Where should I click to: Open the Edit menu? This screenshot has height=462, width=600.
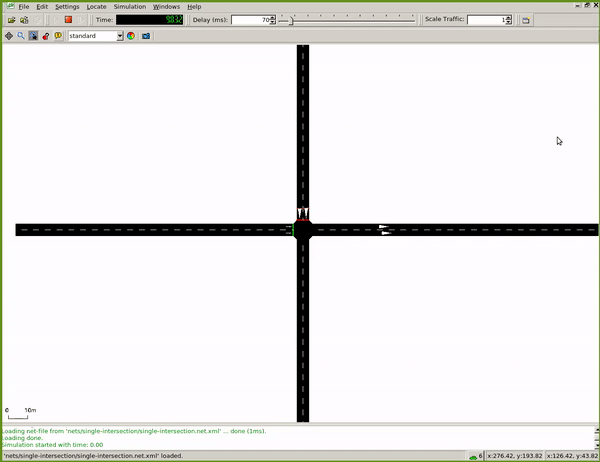click(42, 7)
